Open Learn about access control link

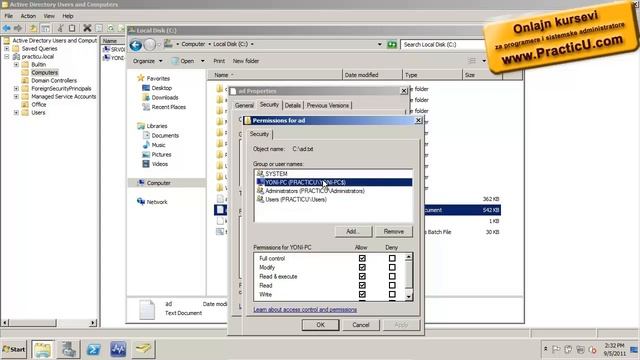pos(305,309)
